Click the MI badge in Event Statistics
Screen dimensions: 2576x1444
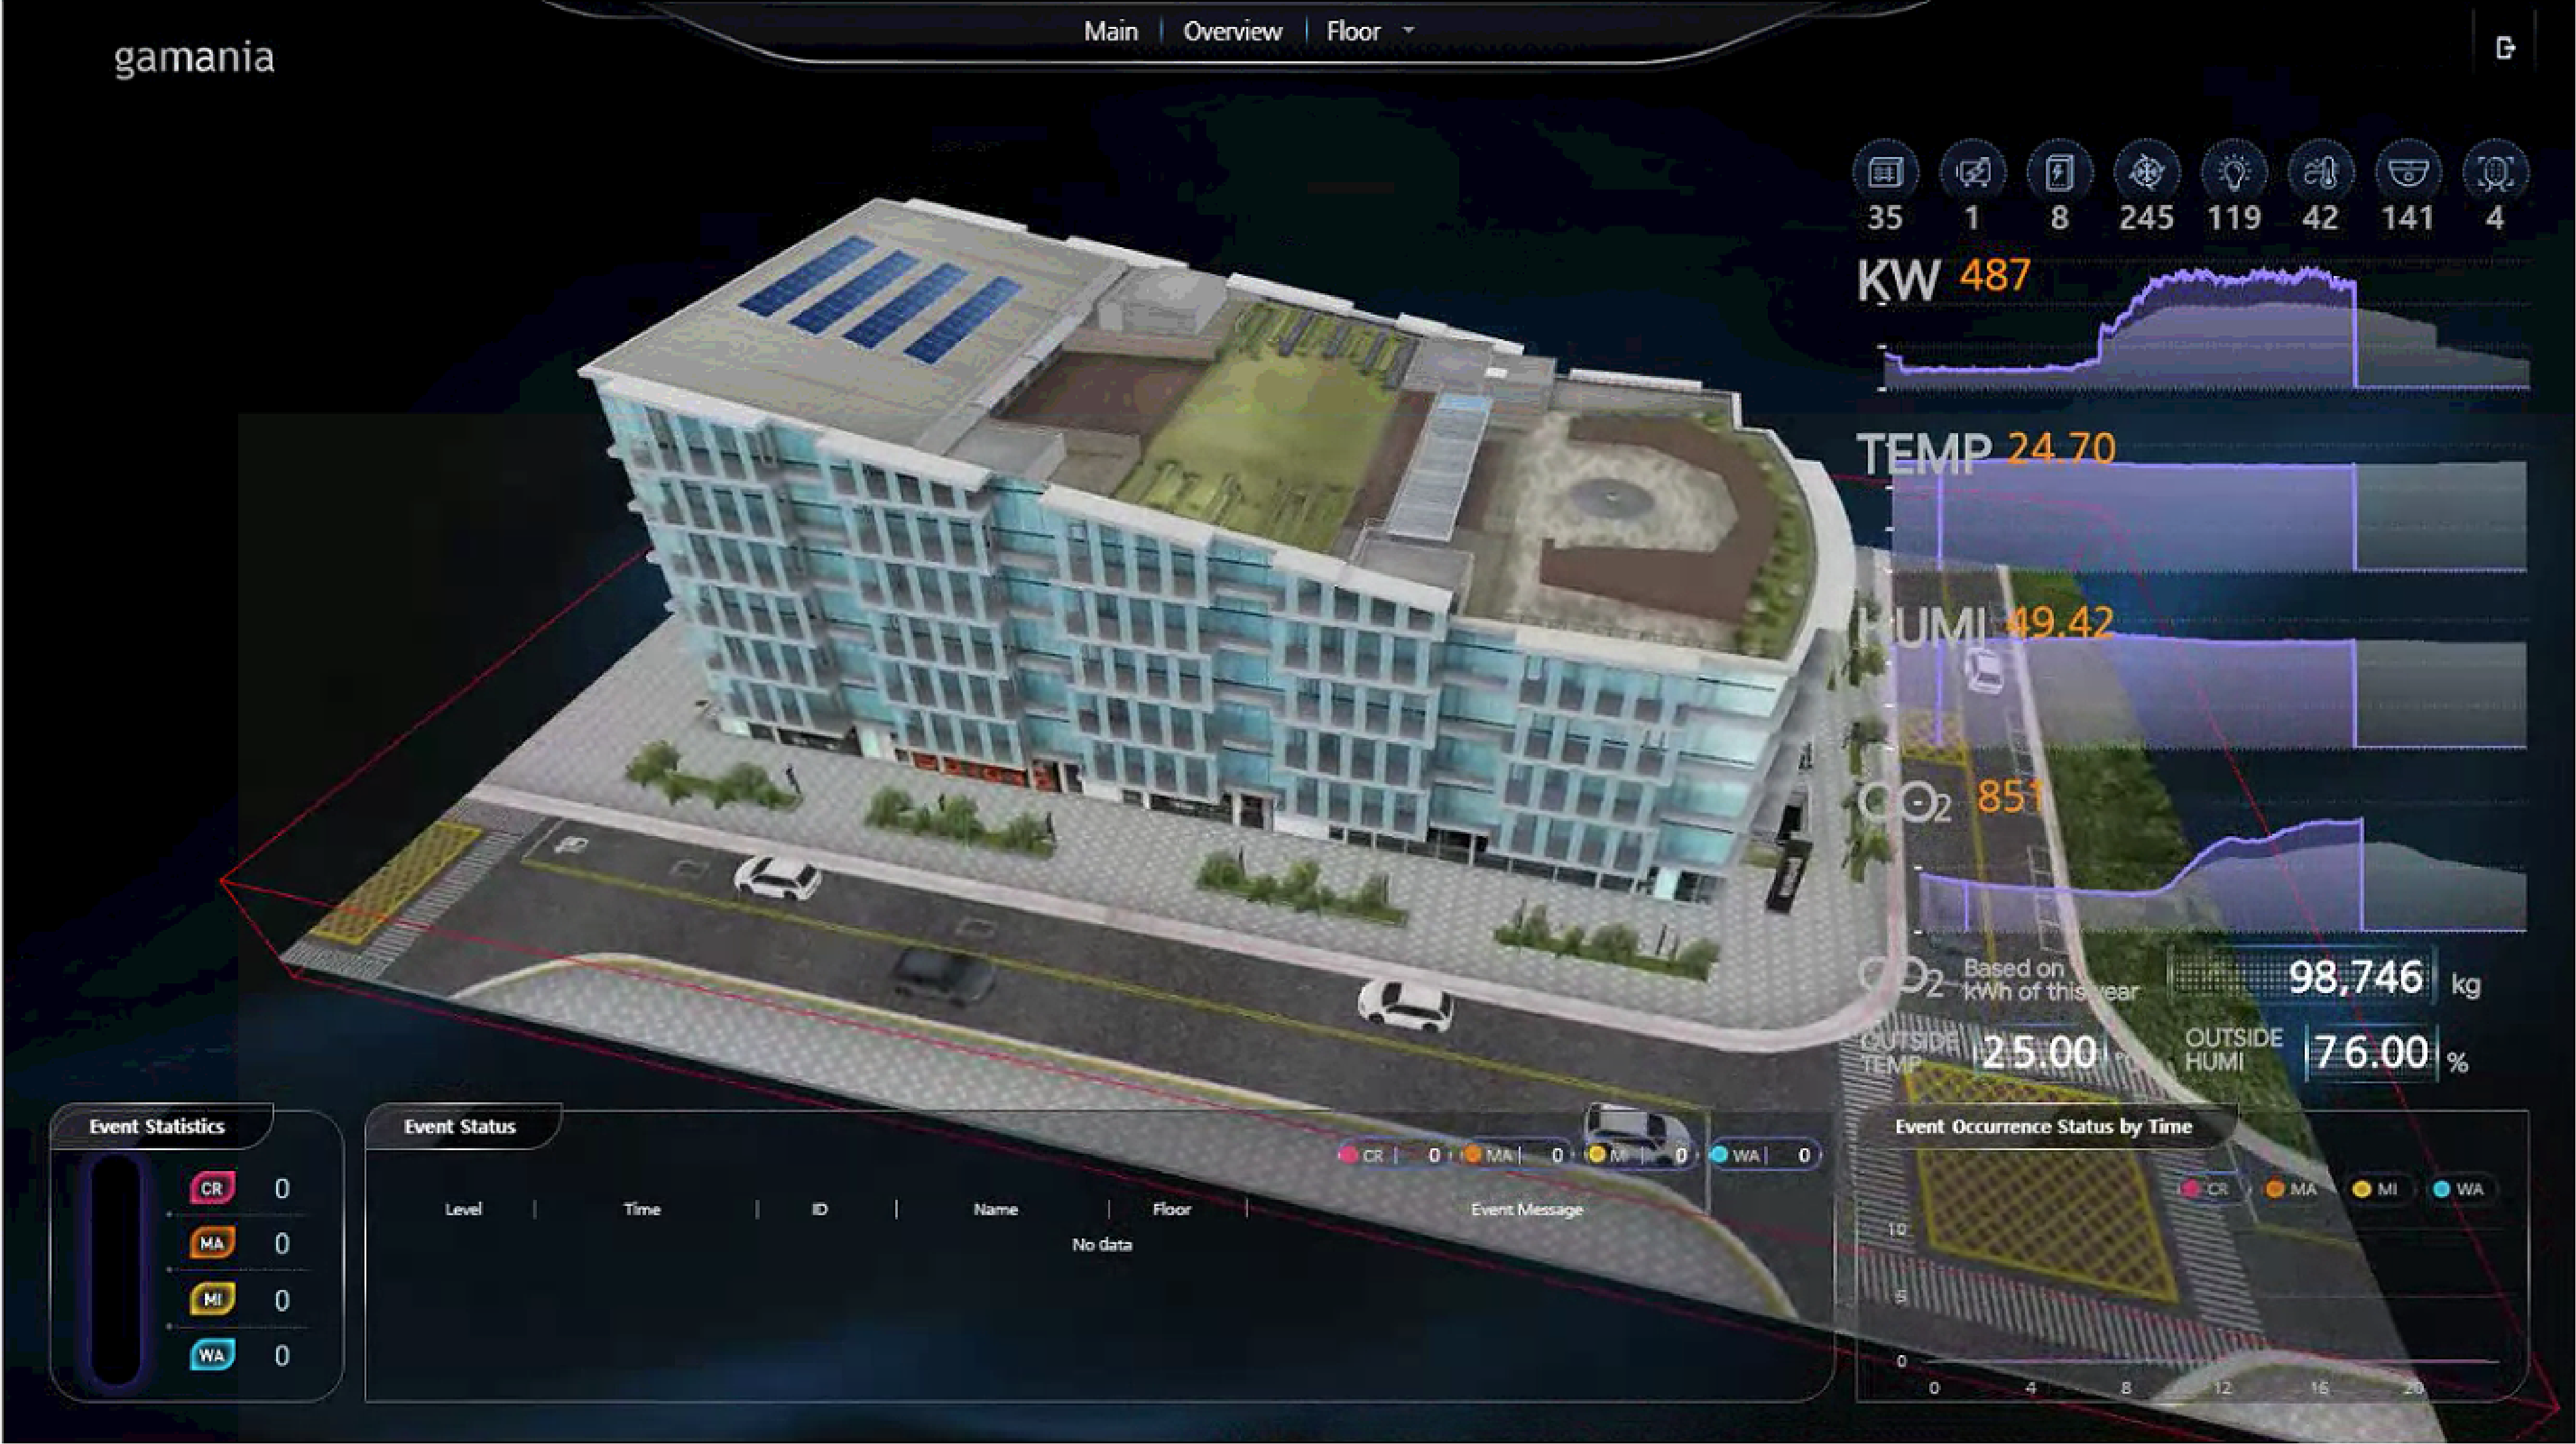click(x=212, y=1300)
